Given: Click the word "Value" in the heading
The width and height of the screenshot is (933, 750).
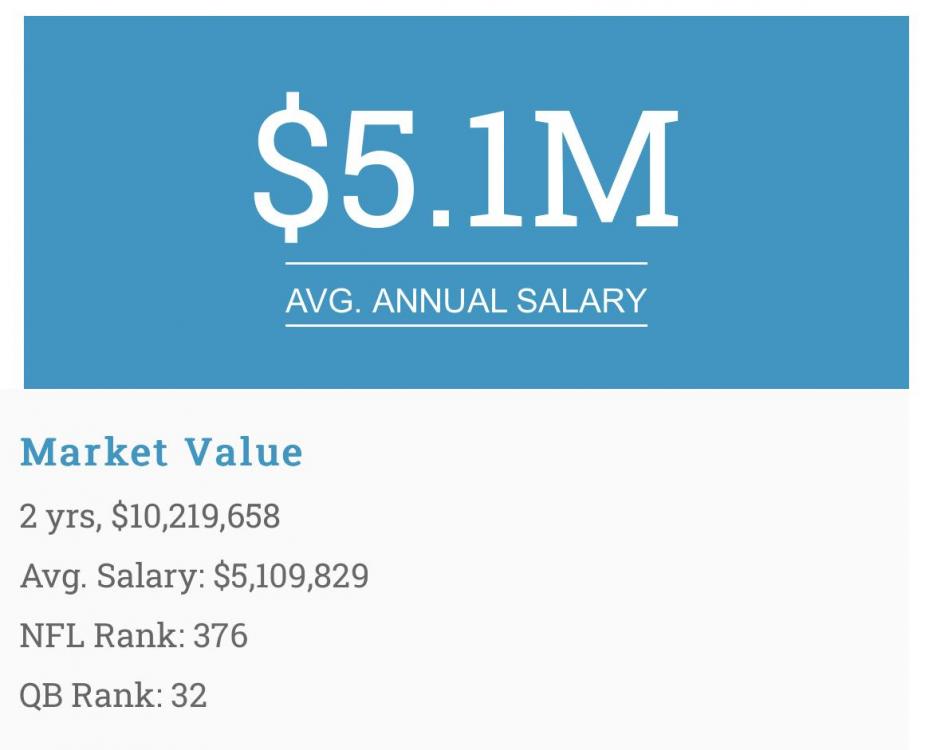Looking at the screenshot, I should coord(244,452).
